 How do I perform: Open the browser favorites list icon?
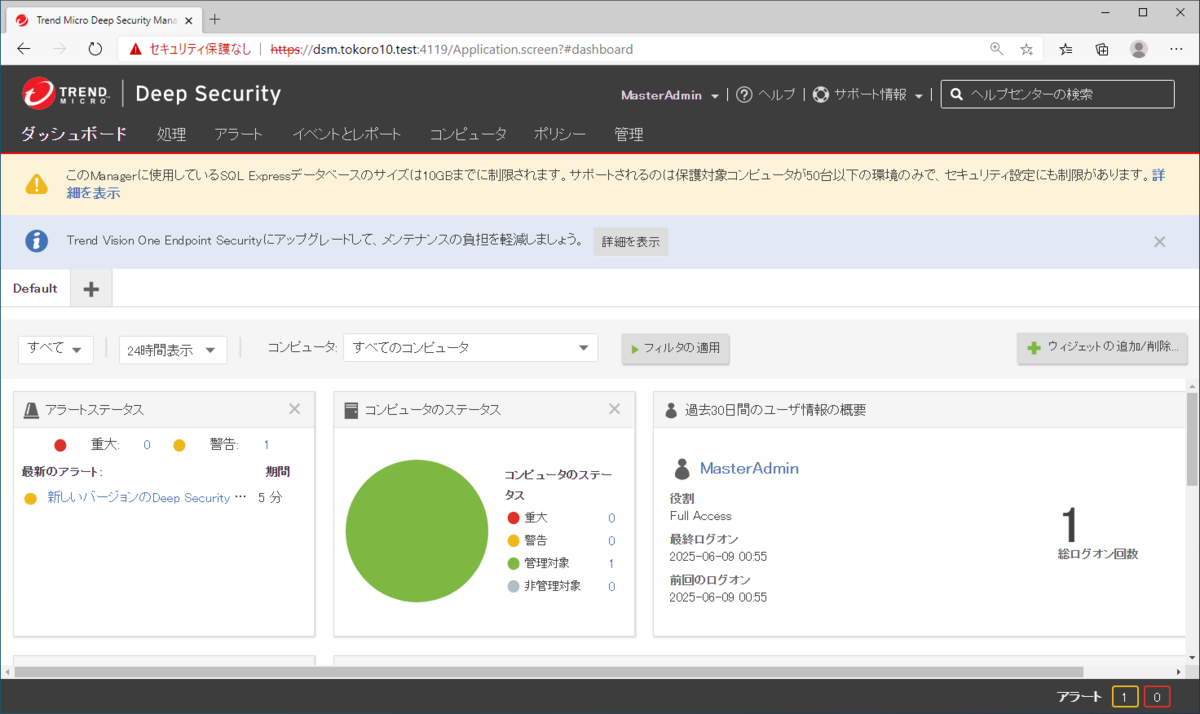point(1066,49)
